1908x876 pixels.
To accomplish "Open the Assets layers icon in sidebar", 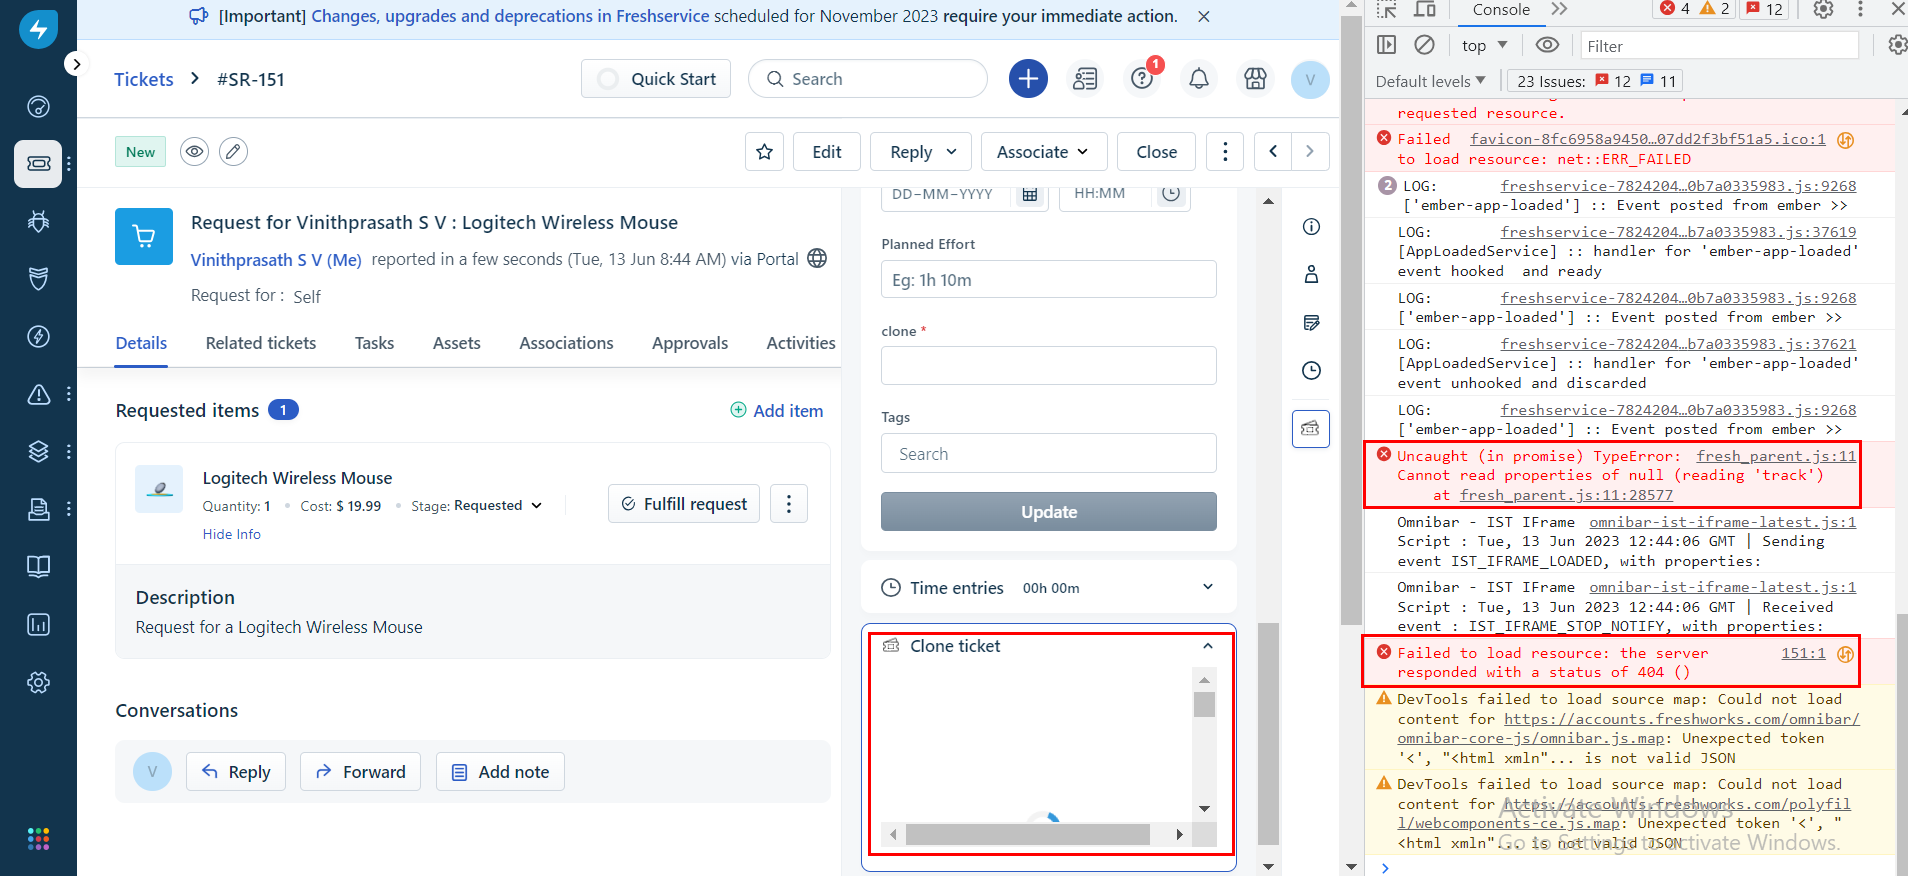I will pyautogui.click(x=38, y=451).
